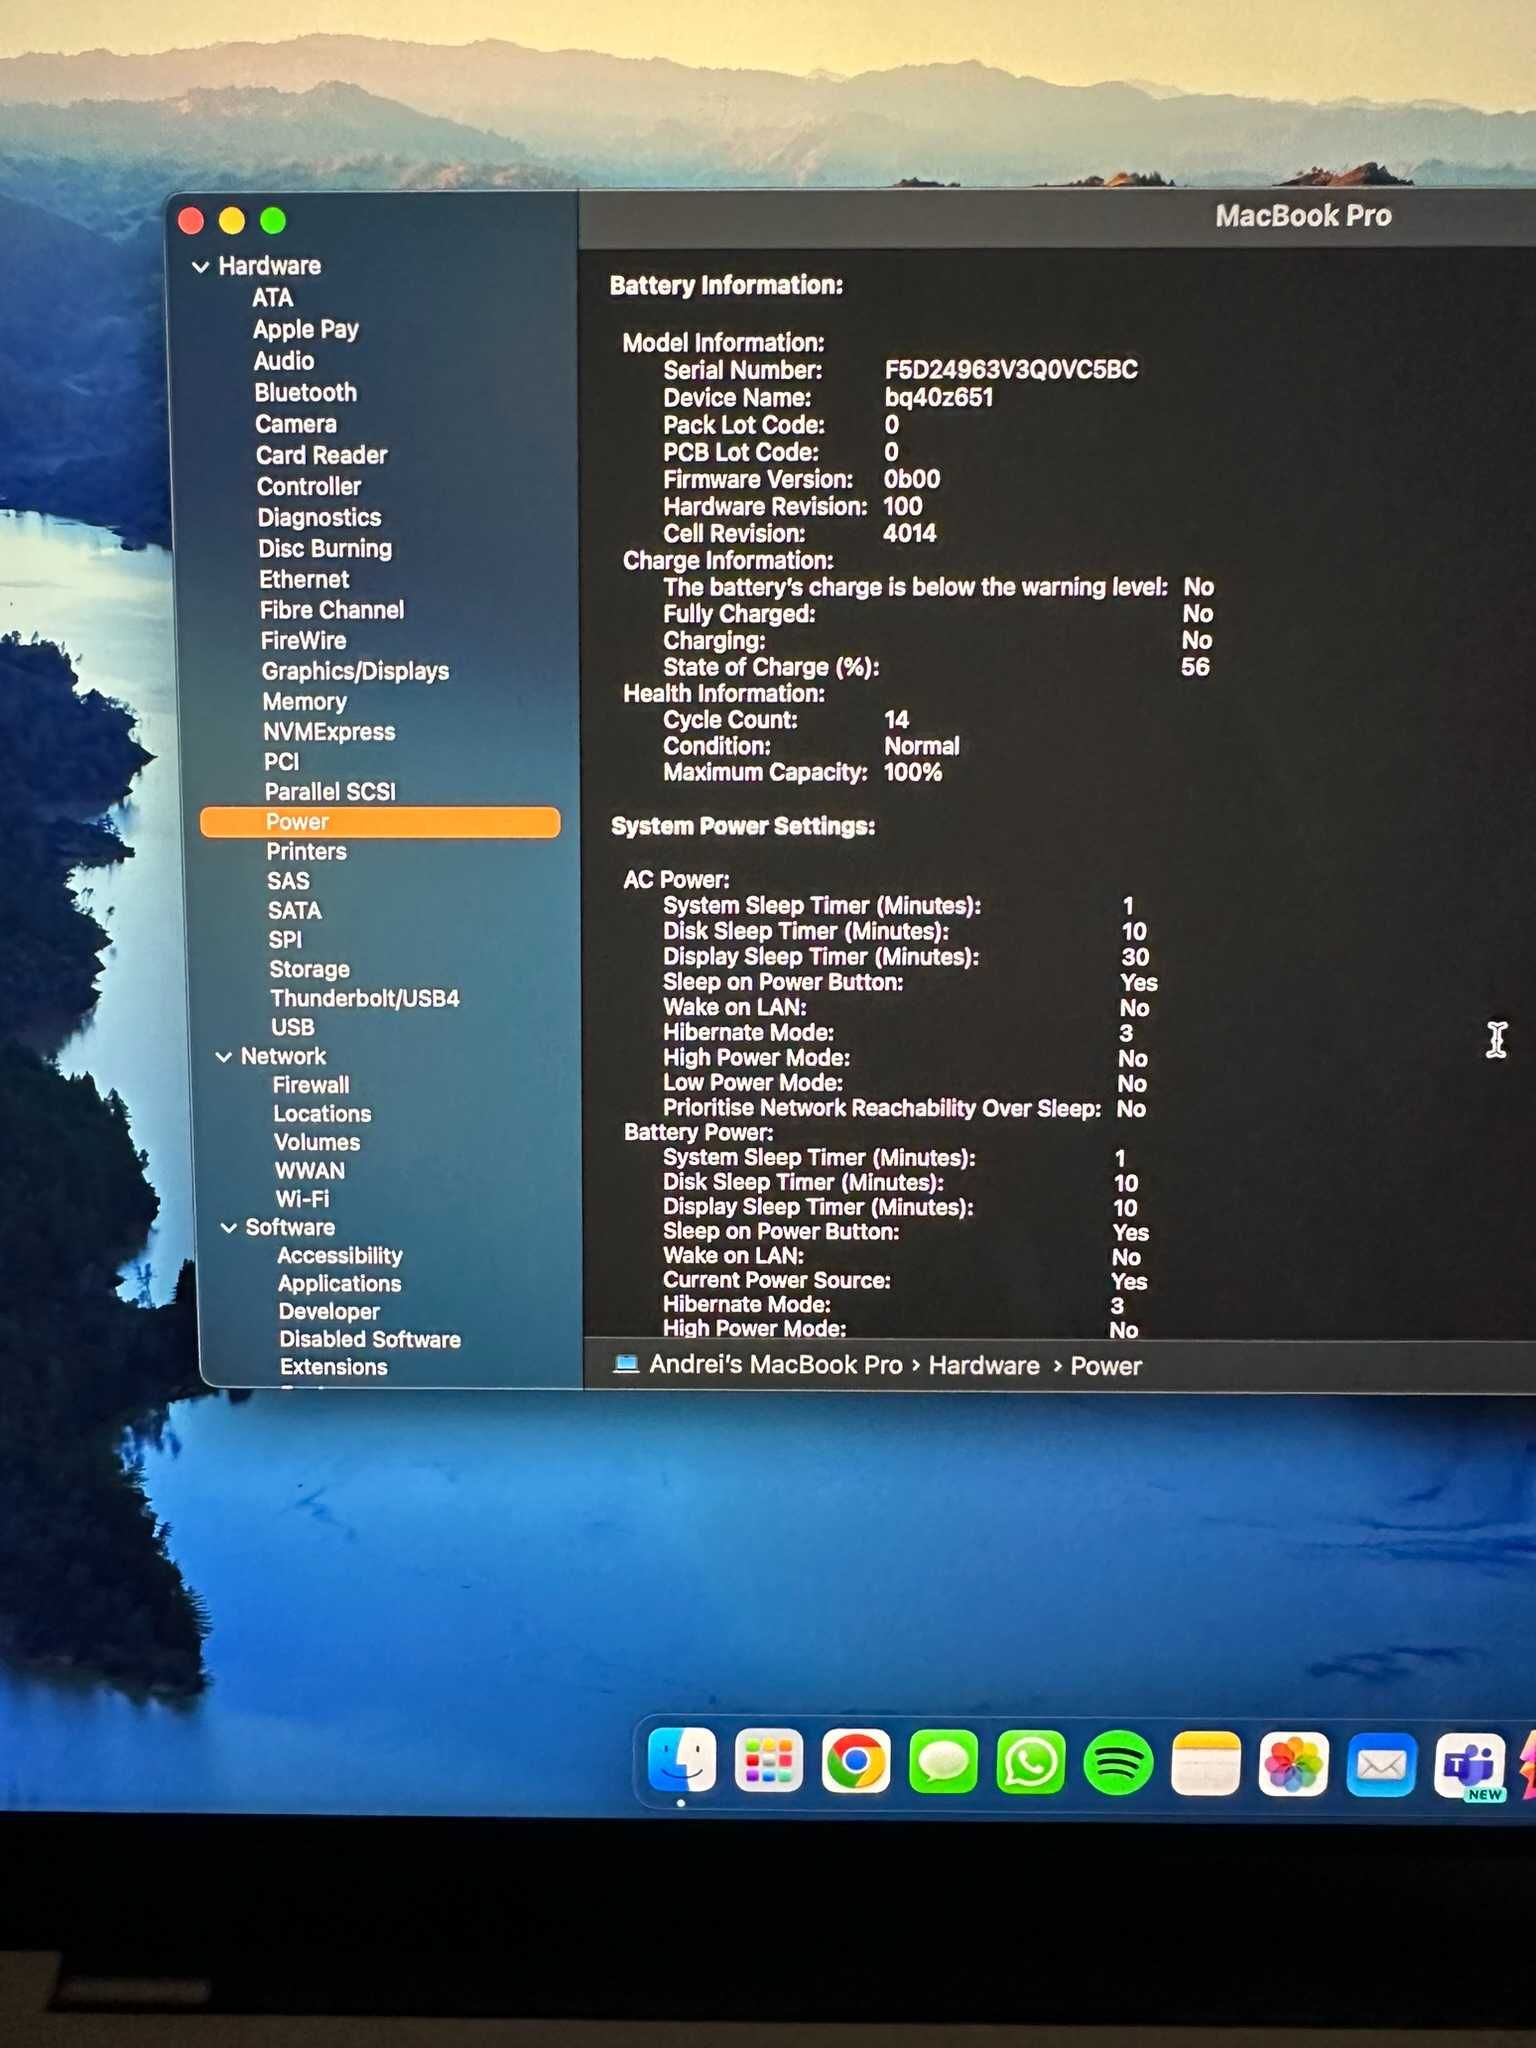
Task: Select ATA in the sidebar
Action: 272,297
